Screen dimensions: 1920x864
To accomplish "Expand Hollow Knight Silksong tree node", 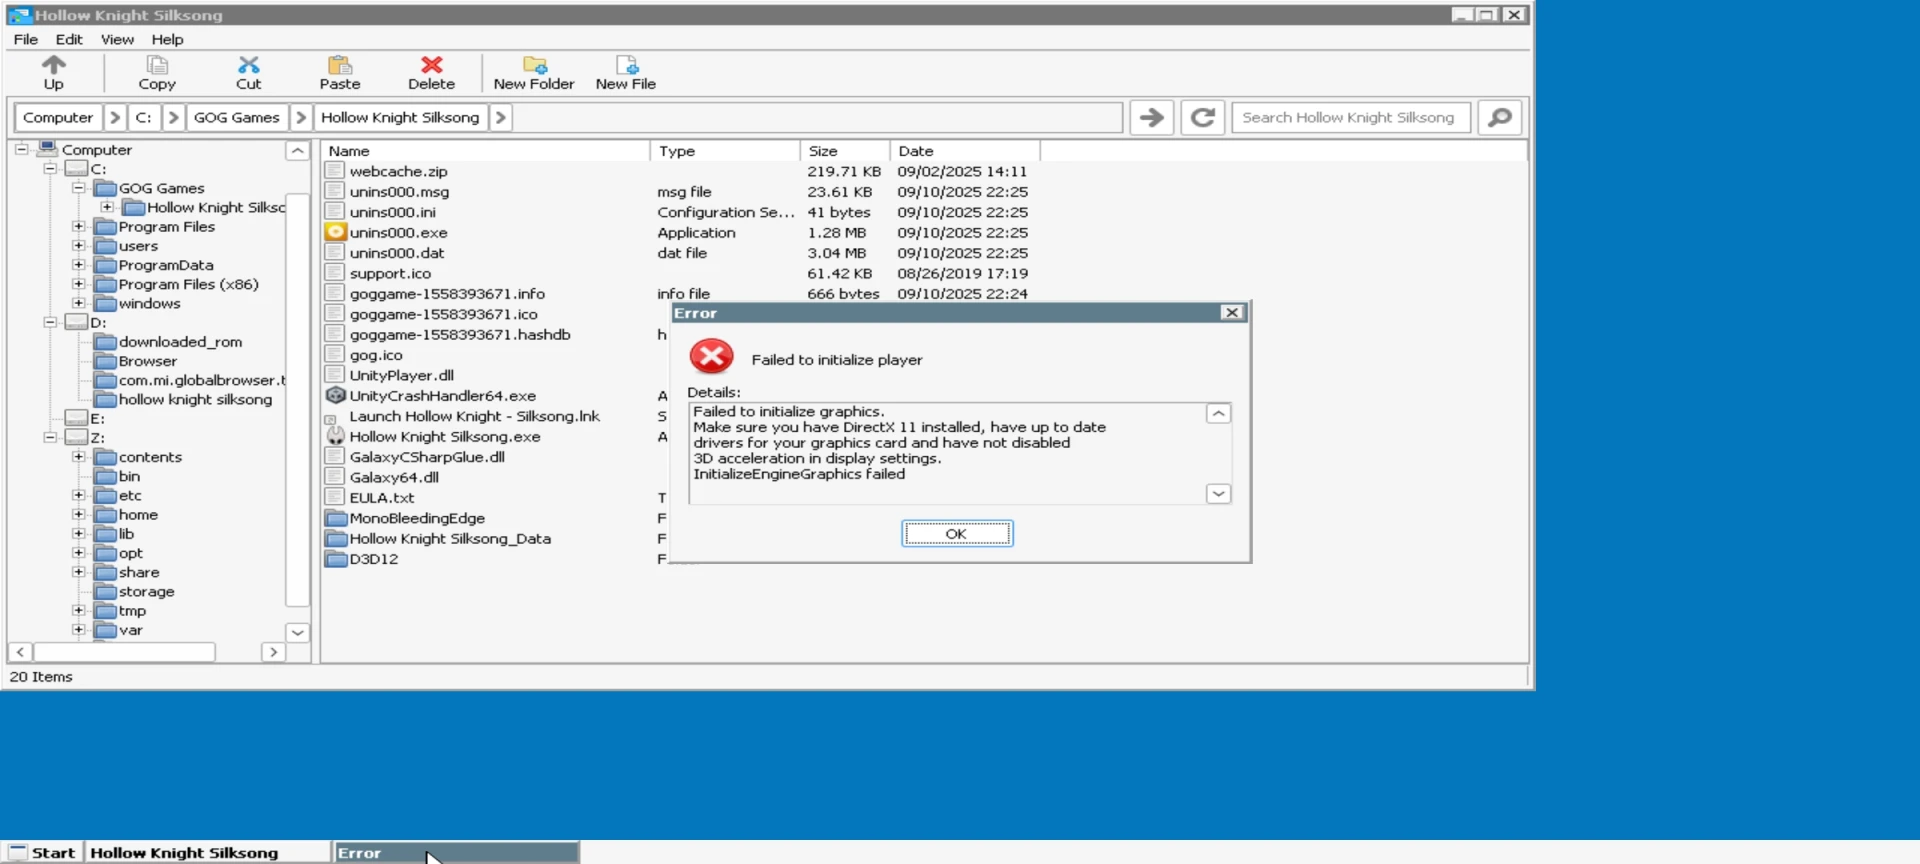I will point(107,207).
